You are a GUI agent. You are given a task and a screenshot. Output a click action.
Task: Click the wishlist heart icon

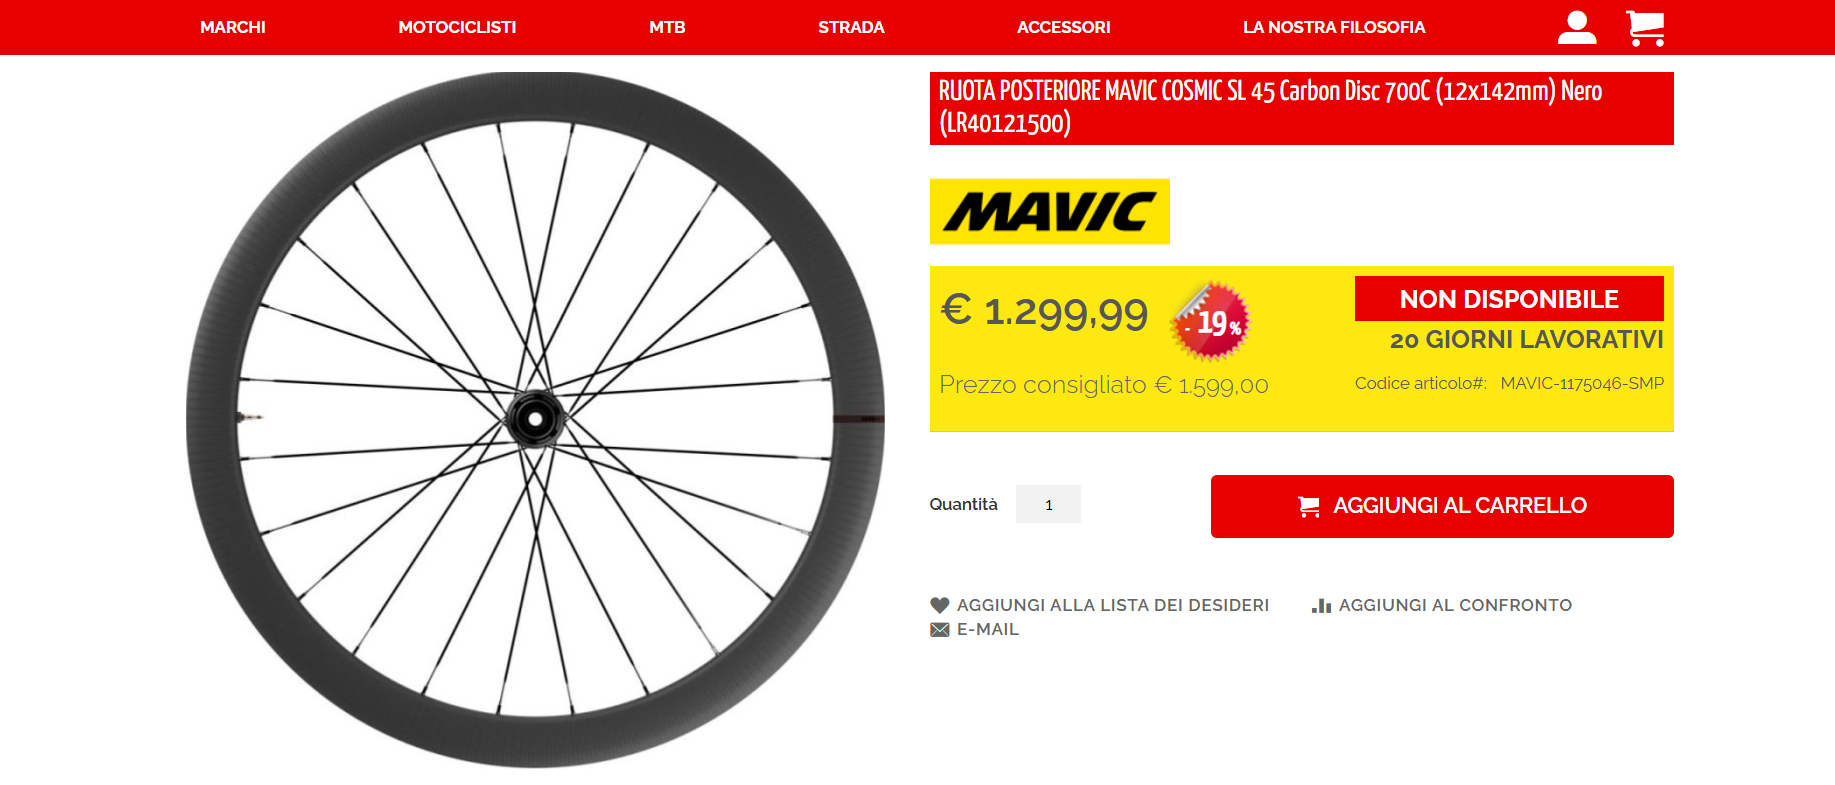[x=939, y=605]
